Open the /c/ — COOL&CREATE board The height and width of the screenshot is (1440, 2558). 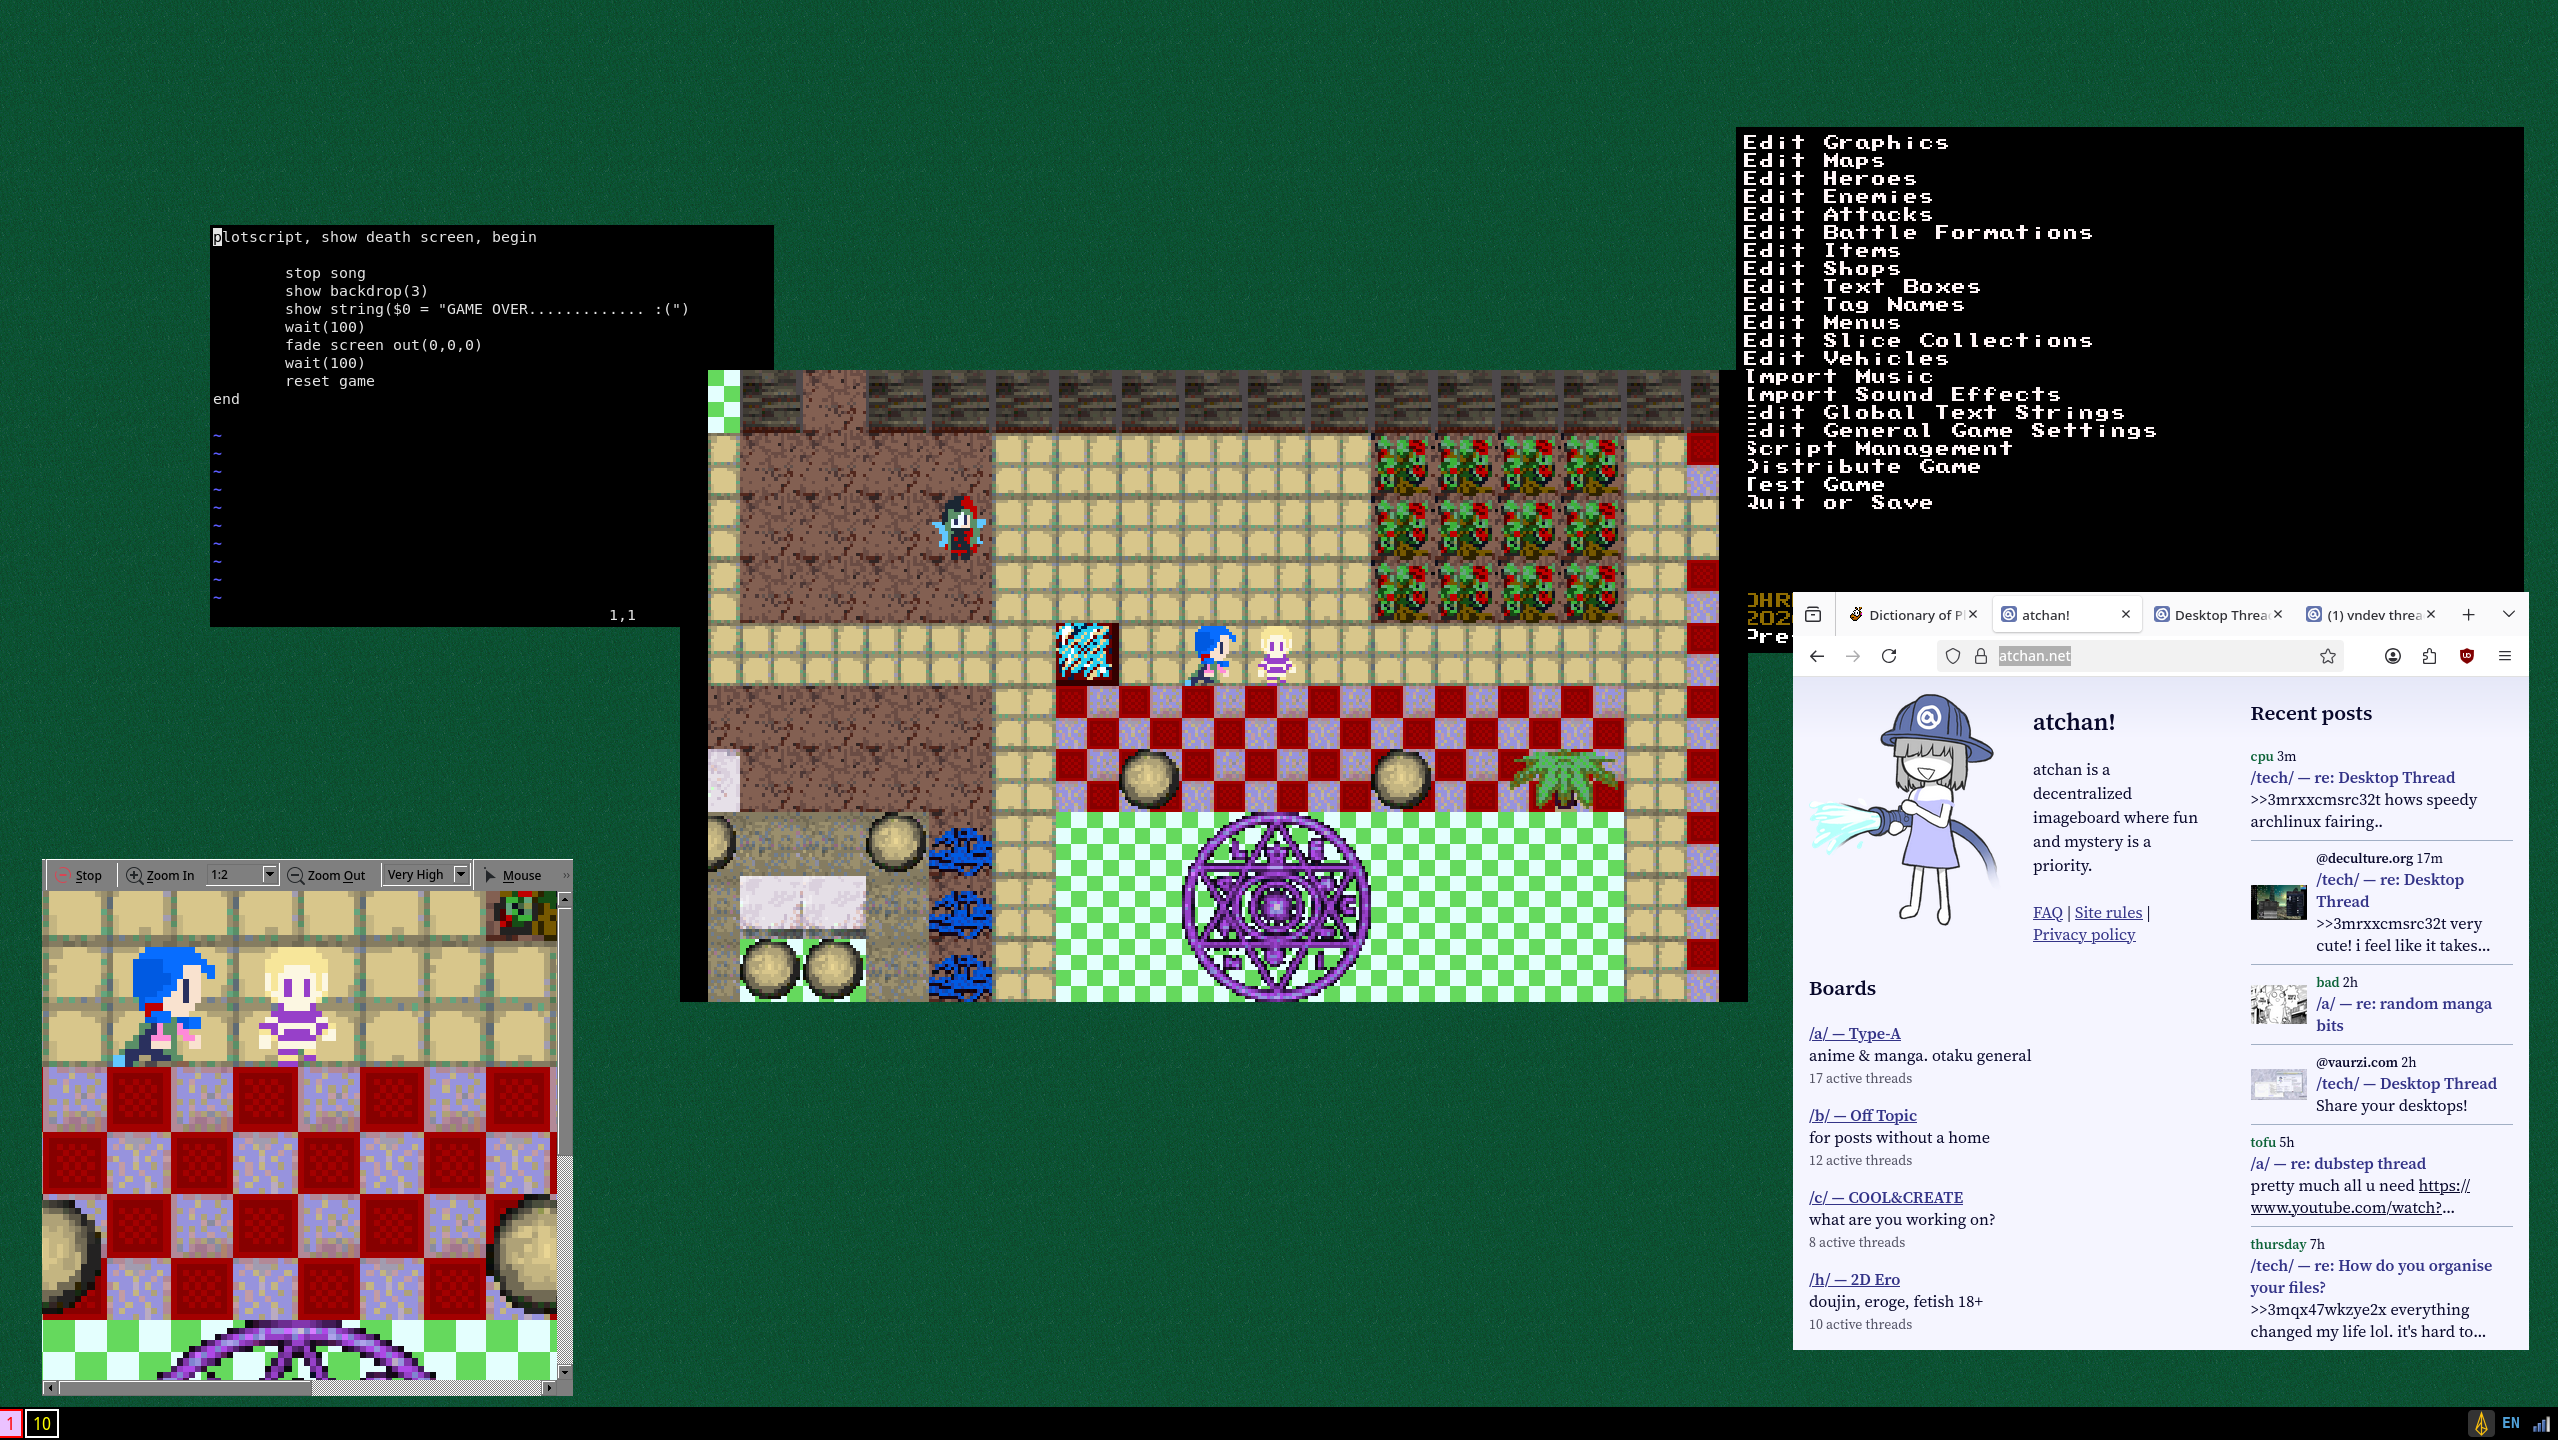pyautogui.click(x=1886, y=1197)
